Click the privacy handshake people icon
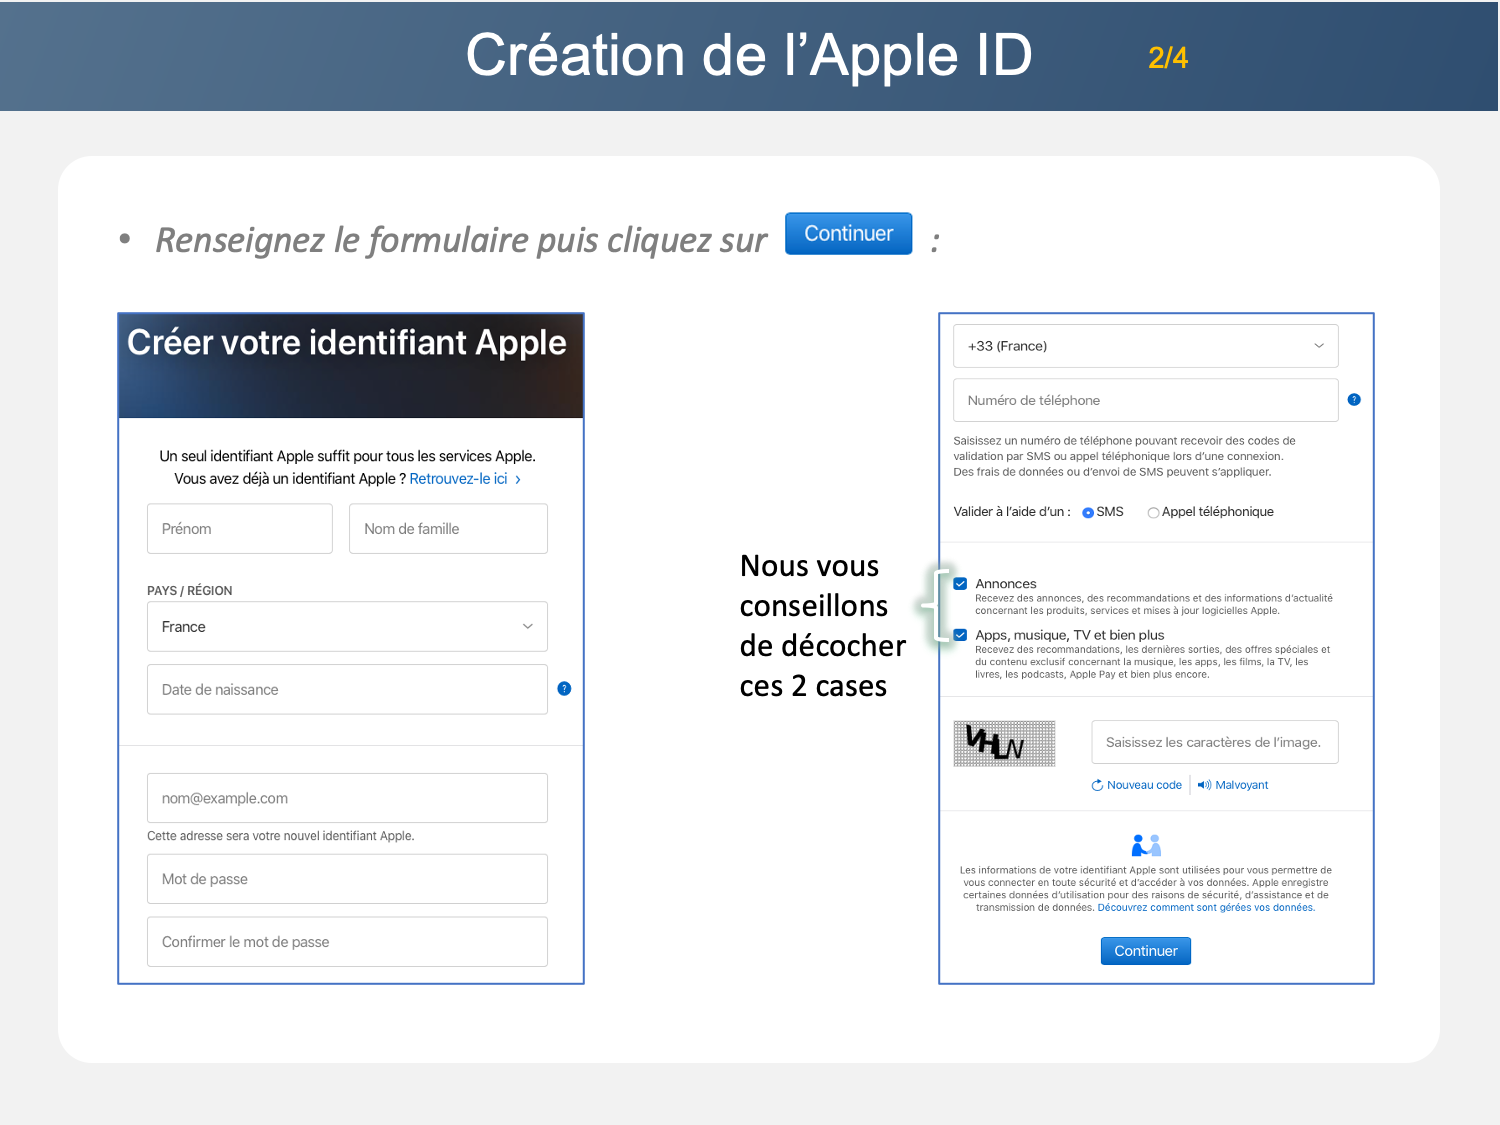 (x=1146, y=846)
